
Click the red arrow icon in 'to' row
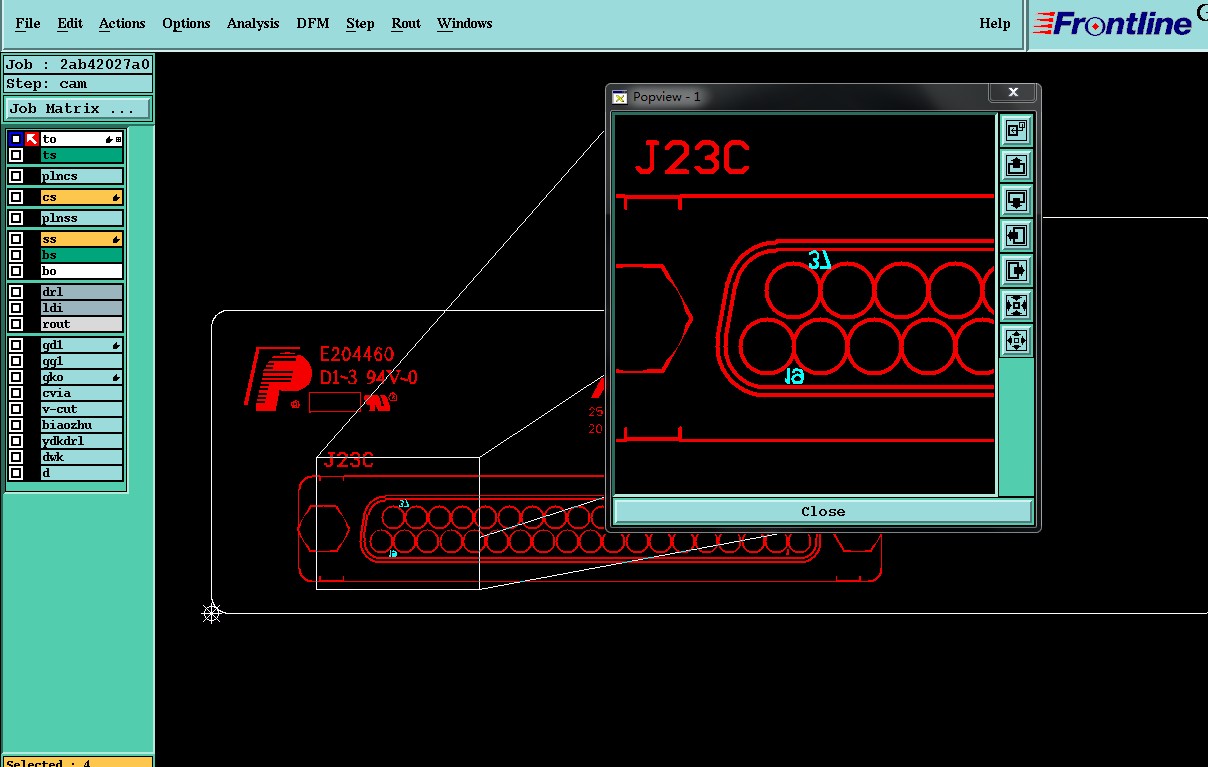tap(32, 139)
